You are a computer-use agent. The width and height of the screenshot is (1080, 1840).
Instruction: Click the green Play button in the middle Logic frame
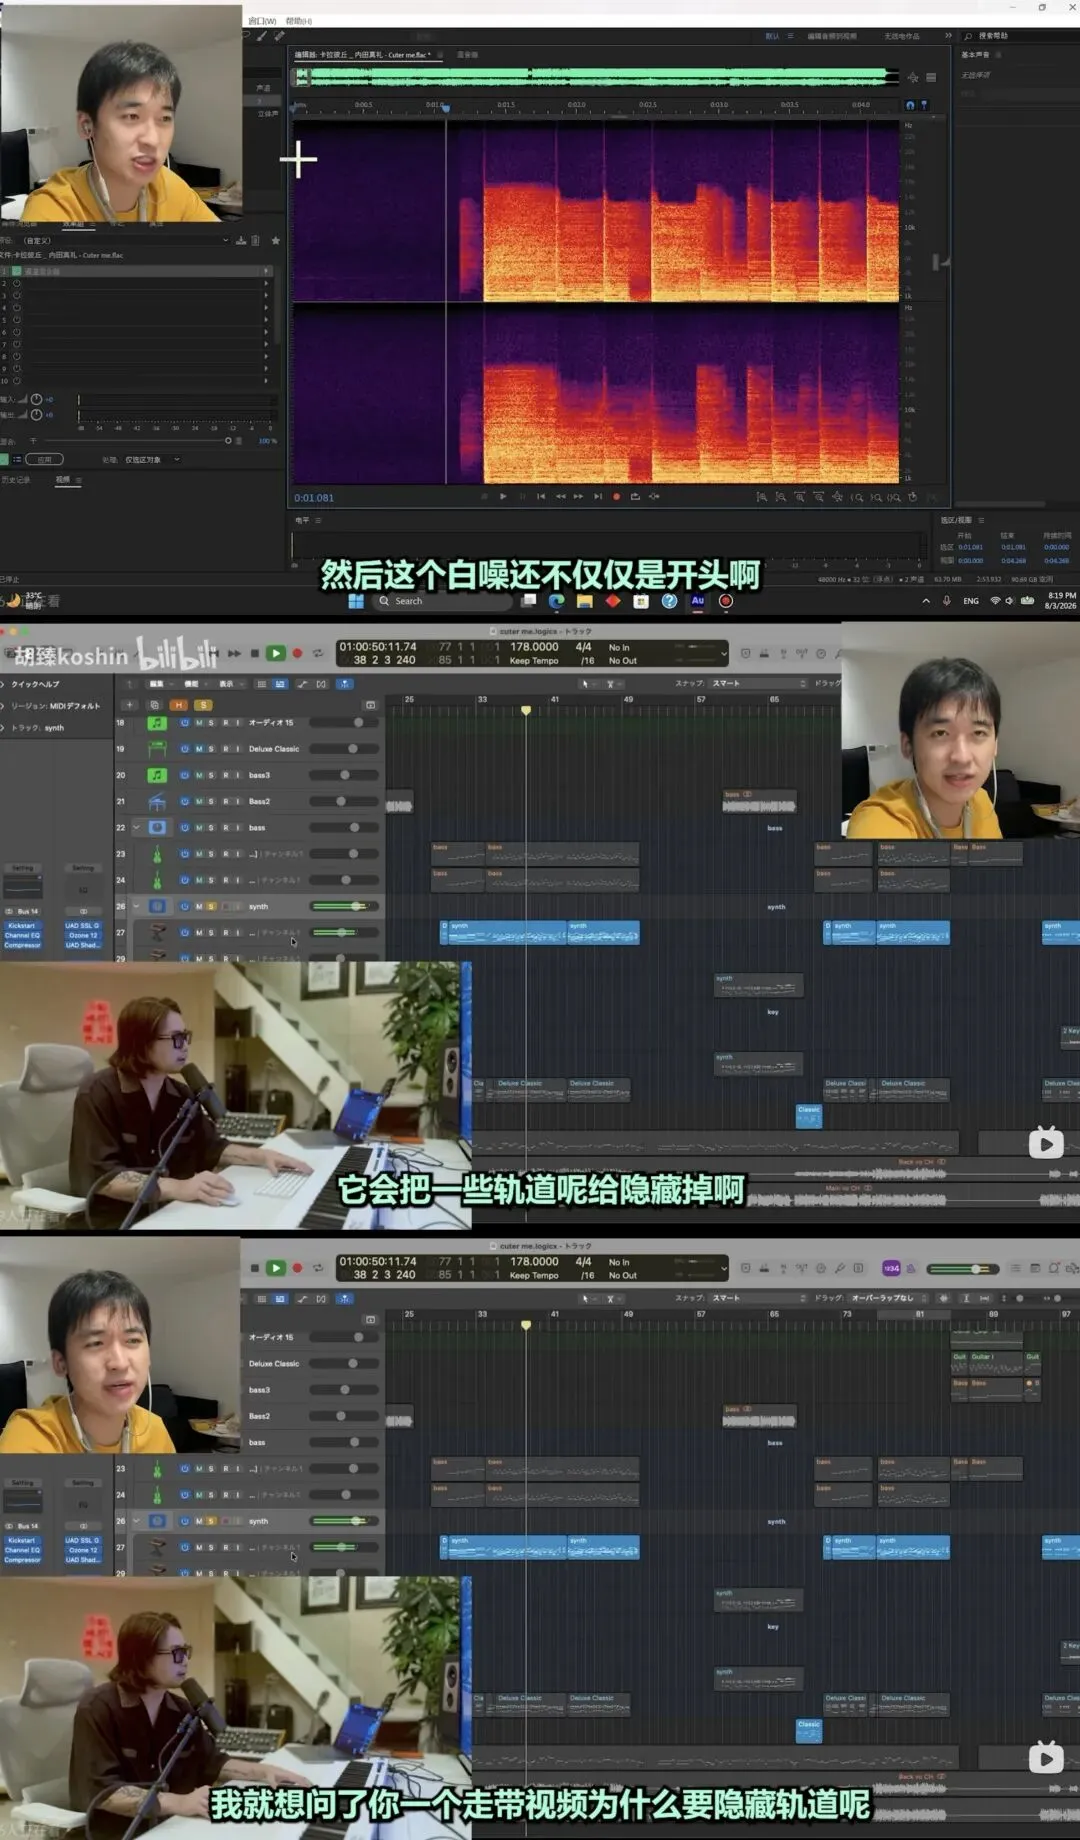point(276,653)
